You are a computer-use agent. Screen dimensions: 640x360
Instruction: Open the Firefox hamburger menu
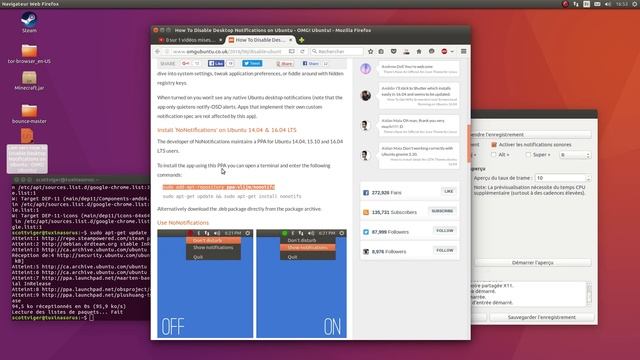464,51
